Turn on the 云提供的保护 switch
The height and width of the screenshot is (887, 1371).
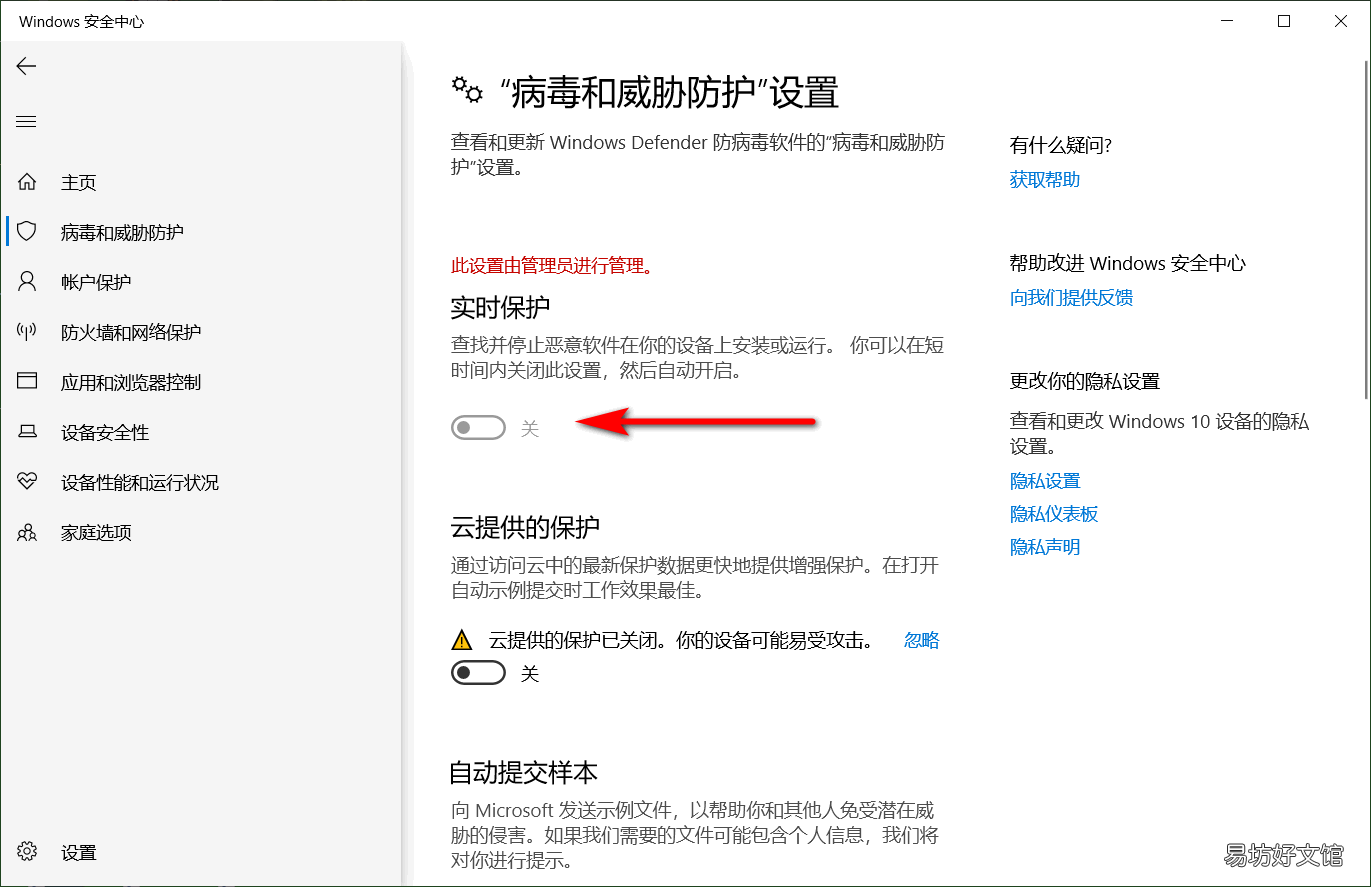[478, 673]
